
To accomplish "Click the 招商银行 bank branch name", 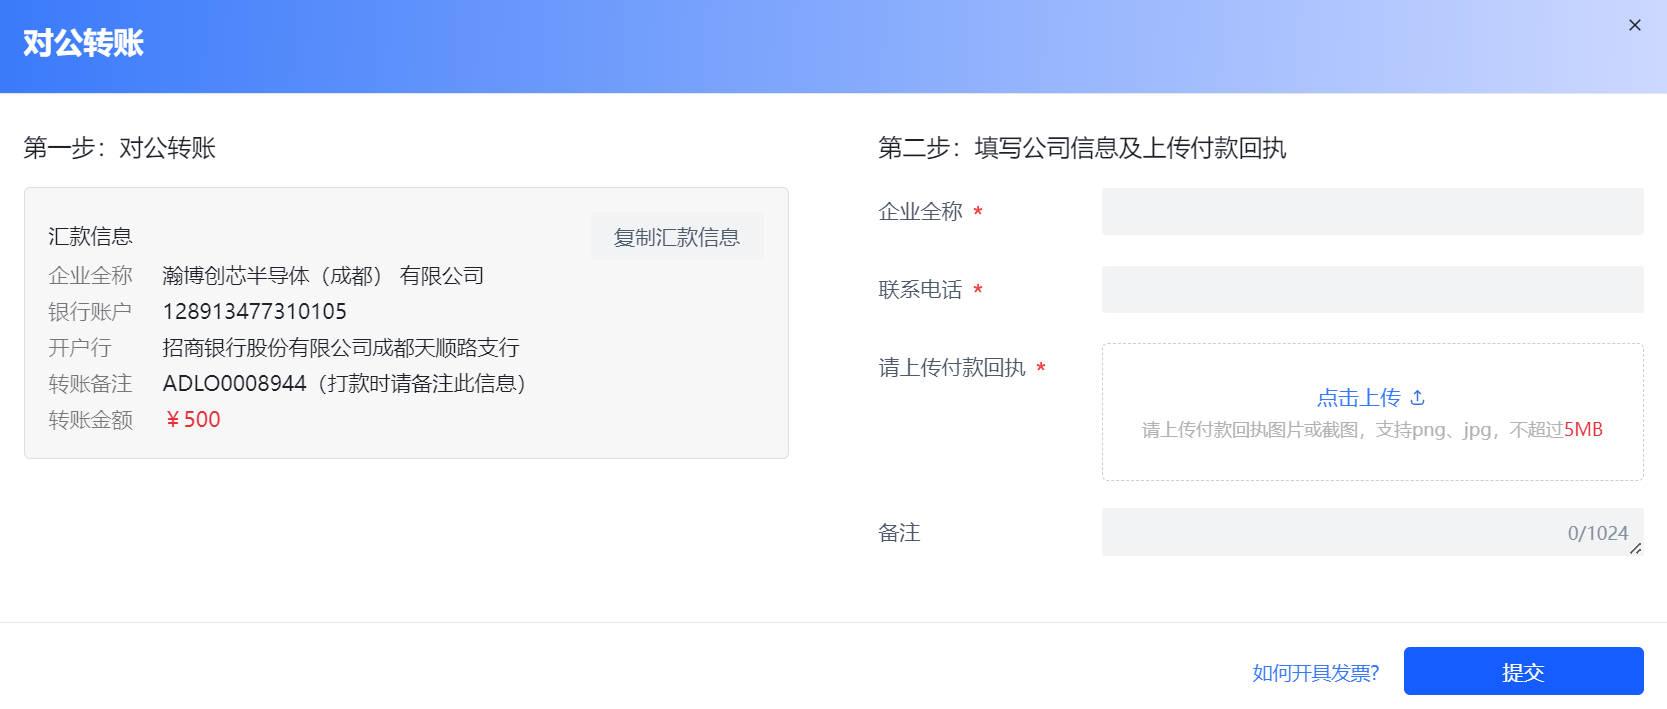I will pyautogui.click(x=341, y=348).
